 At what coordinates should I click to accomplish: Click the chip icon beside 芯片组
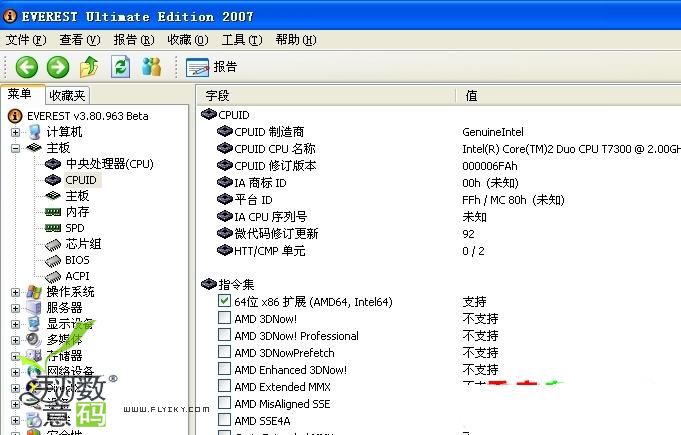click(x=53, y=245)
